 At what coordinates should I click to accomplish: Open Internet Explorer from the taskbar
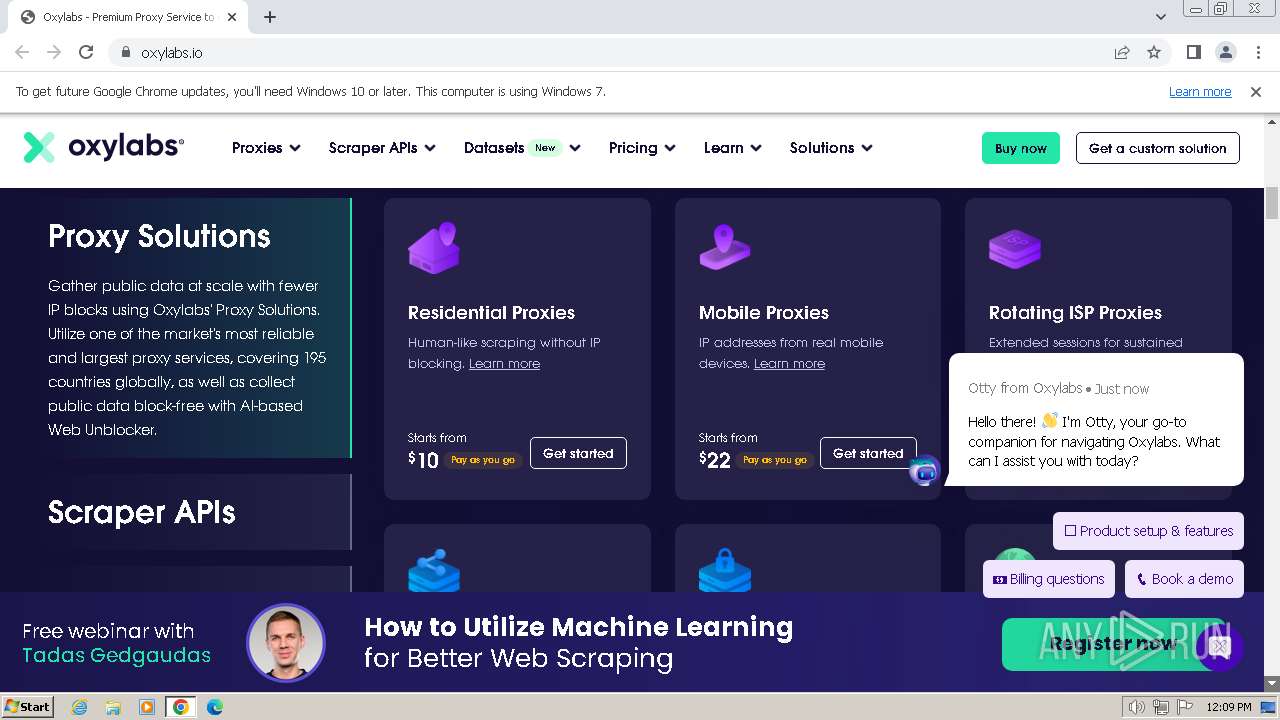[x=79, y=707]
